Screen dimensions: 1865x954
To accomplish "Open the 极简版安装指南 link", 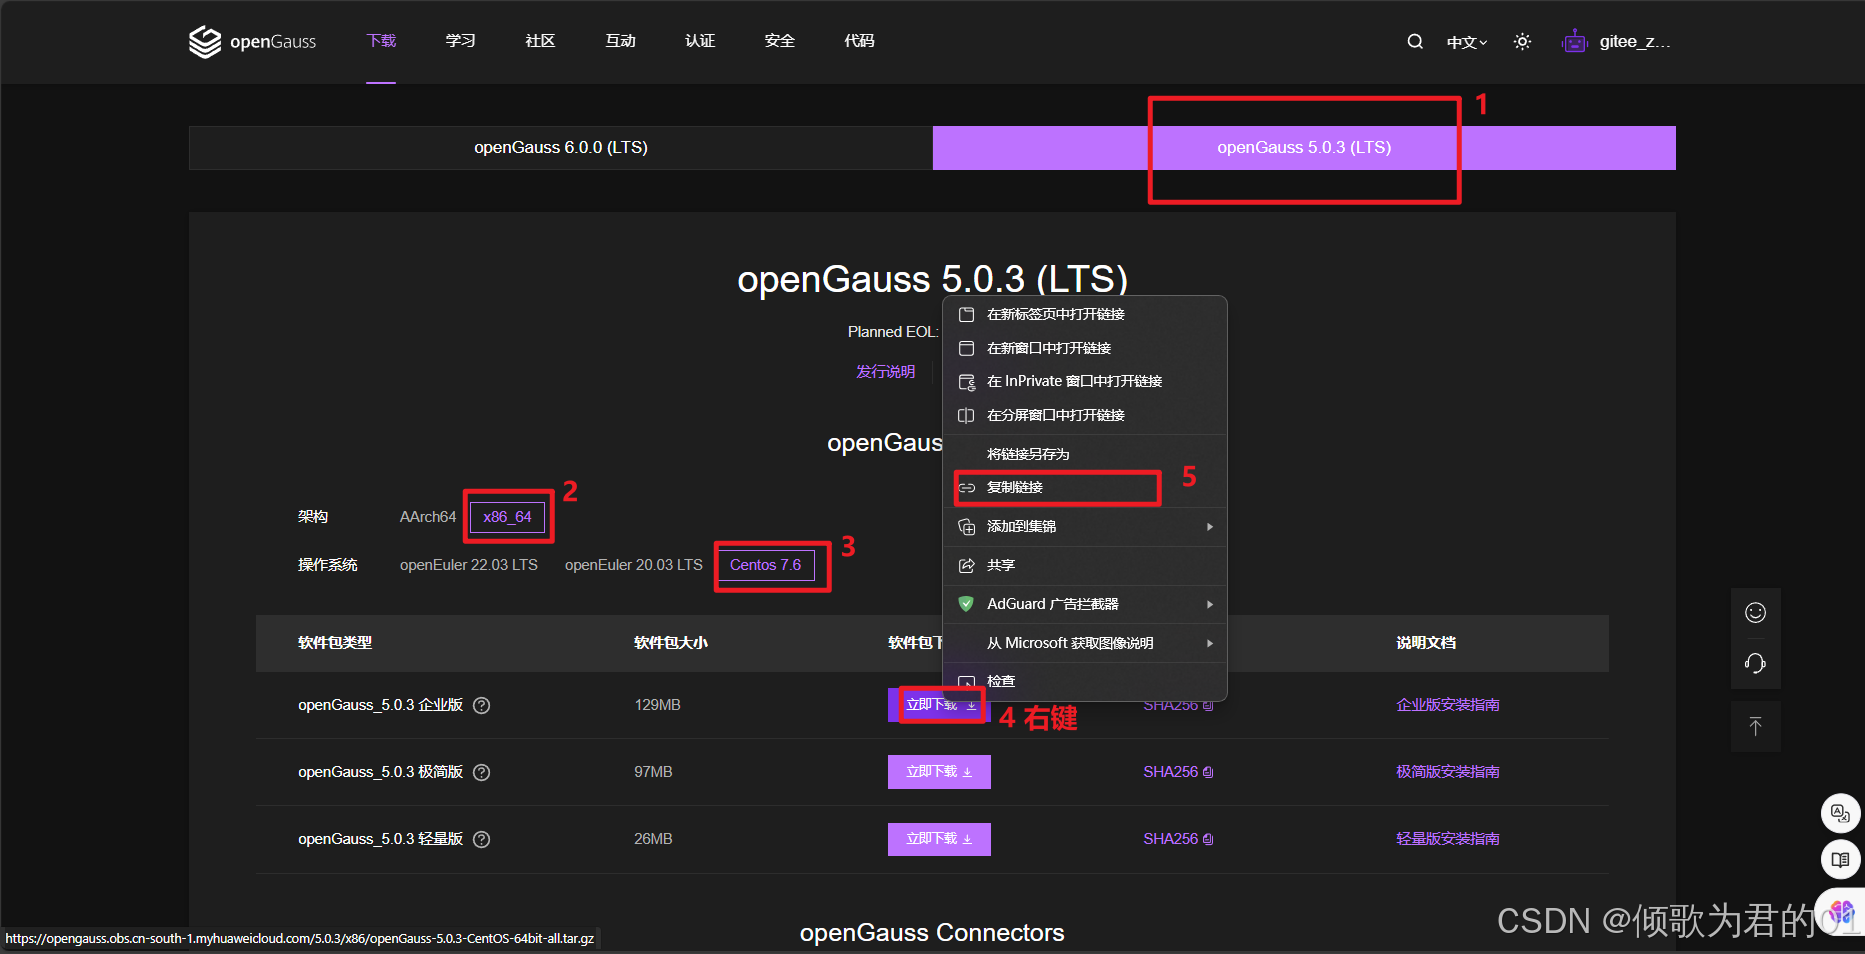I will click(1447, 772).
